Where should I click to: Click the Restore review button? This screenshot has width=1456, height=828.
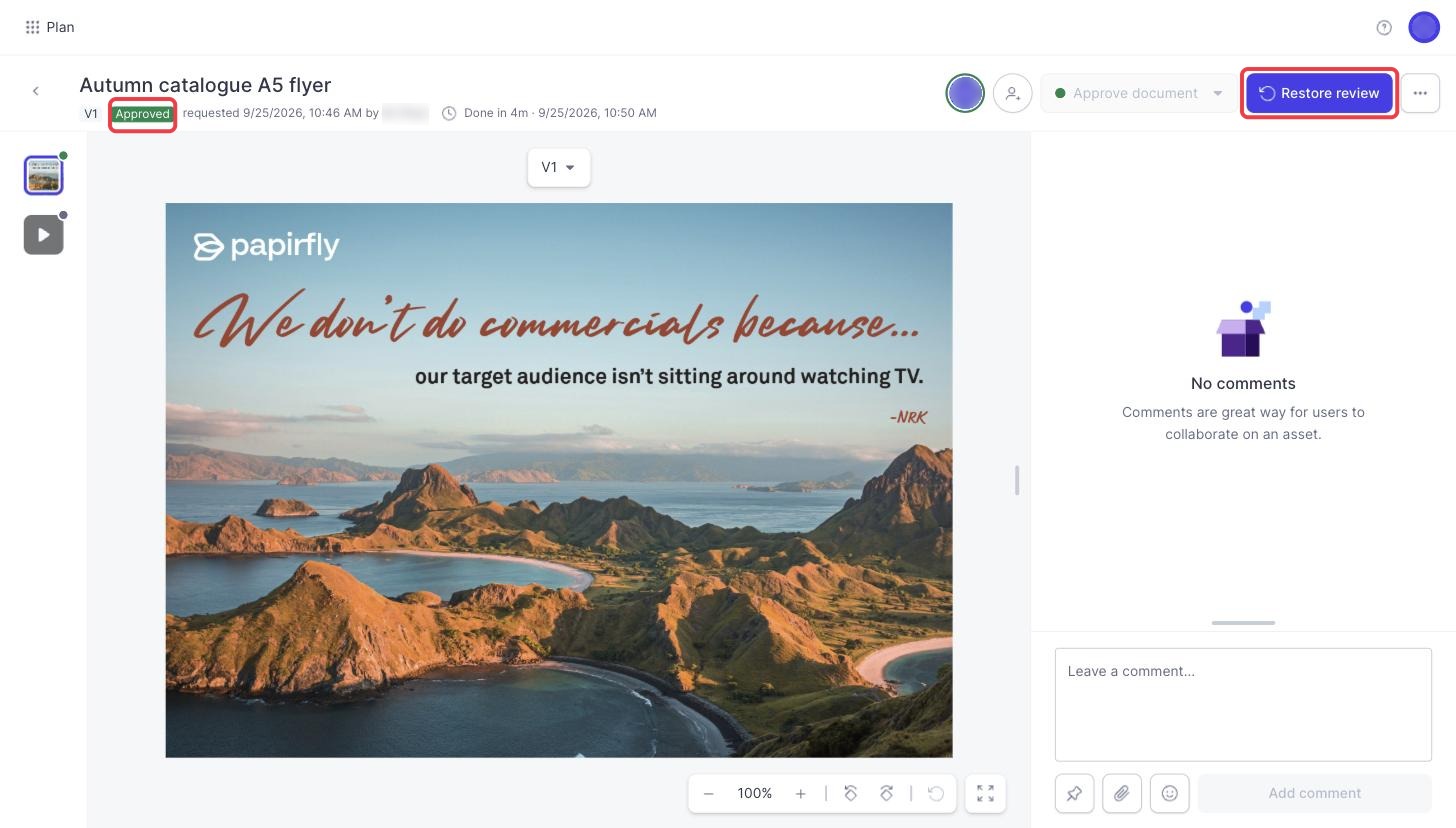click(x=1319, y=93)
